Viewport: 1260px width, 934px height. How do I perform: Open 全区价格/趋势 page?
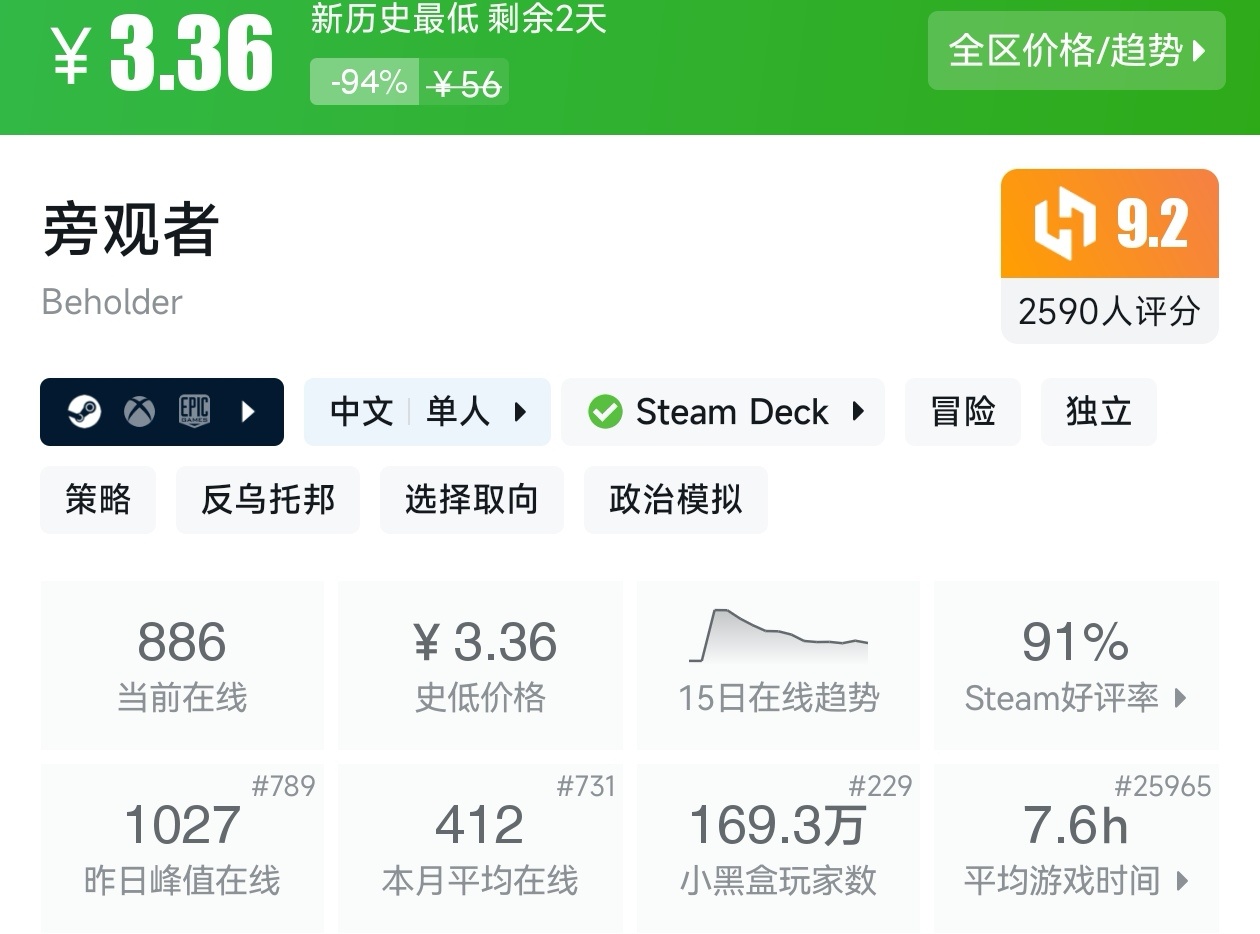tap(1076, 52)
